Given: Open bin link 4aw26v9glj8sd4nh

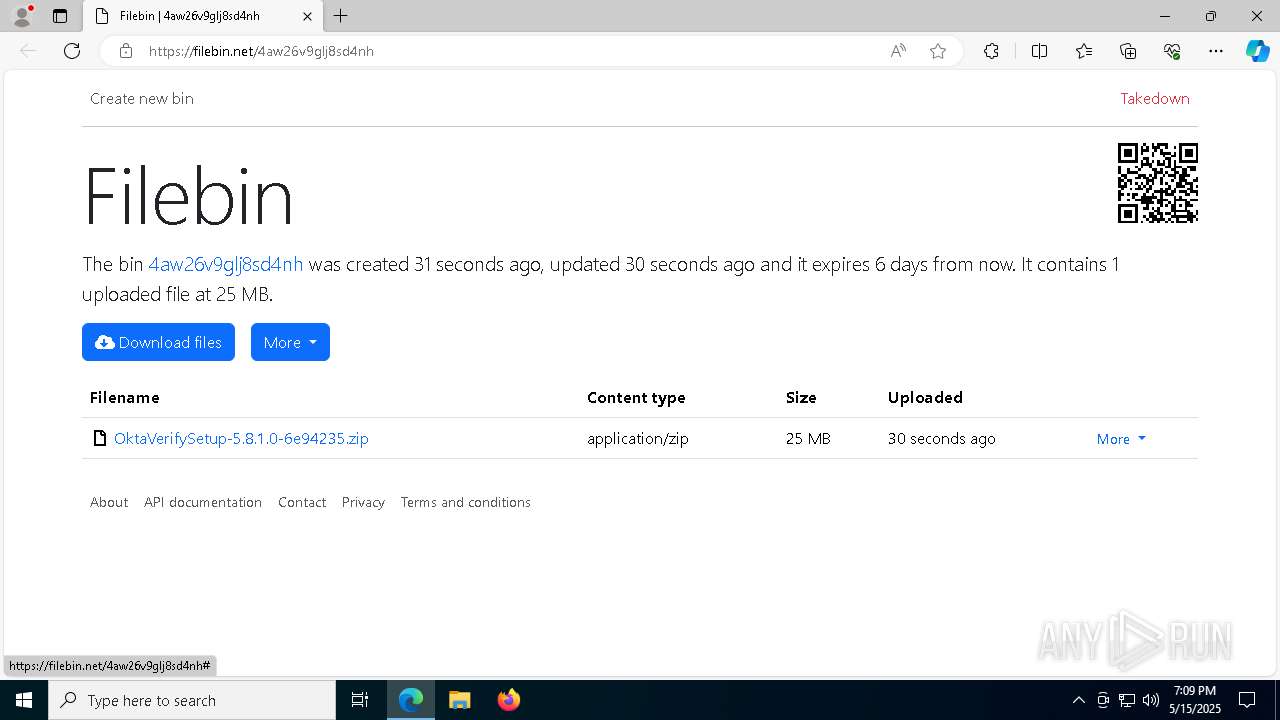Looking at the screenshot, I should [x=226, y=264].
